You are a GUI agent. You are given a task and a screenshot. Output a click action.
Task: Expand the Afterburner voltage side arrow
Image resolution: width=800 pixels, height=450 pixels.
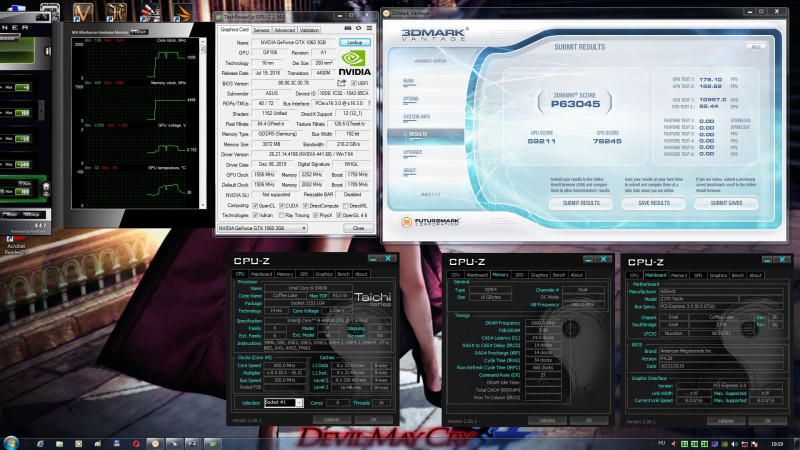[x=41, y=110]
